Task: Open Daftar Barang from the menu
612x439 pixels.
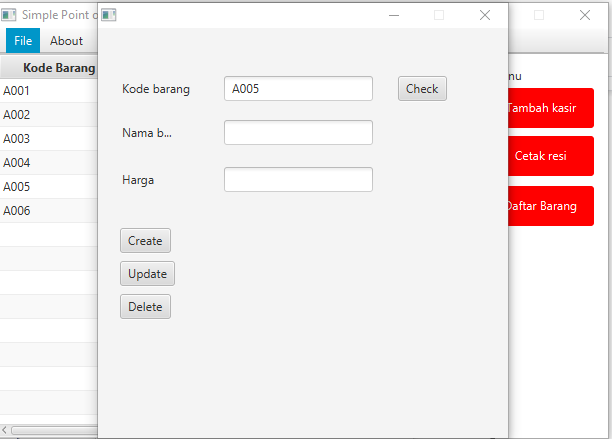Action: (x=551, y=206)
